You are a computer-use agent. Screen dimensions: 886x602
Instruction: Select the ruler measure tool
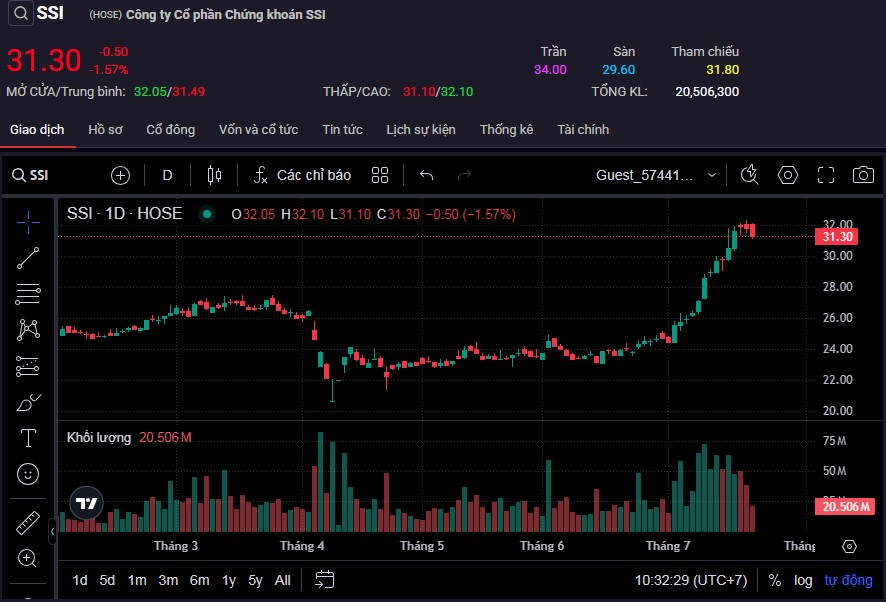pos(28,523)
